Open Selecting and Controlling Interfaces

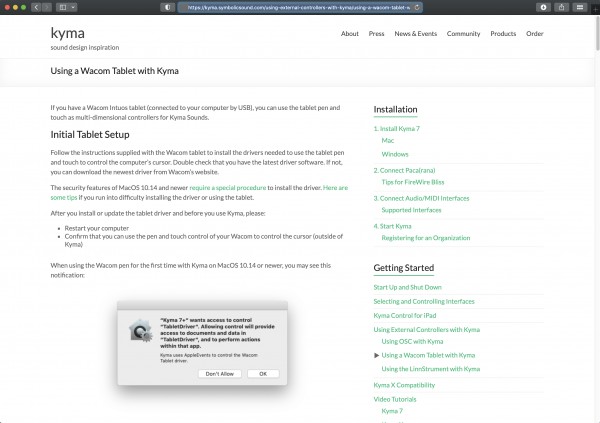(x=424, y=301)
